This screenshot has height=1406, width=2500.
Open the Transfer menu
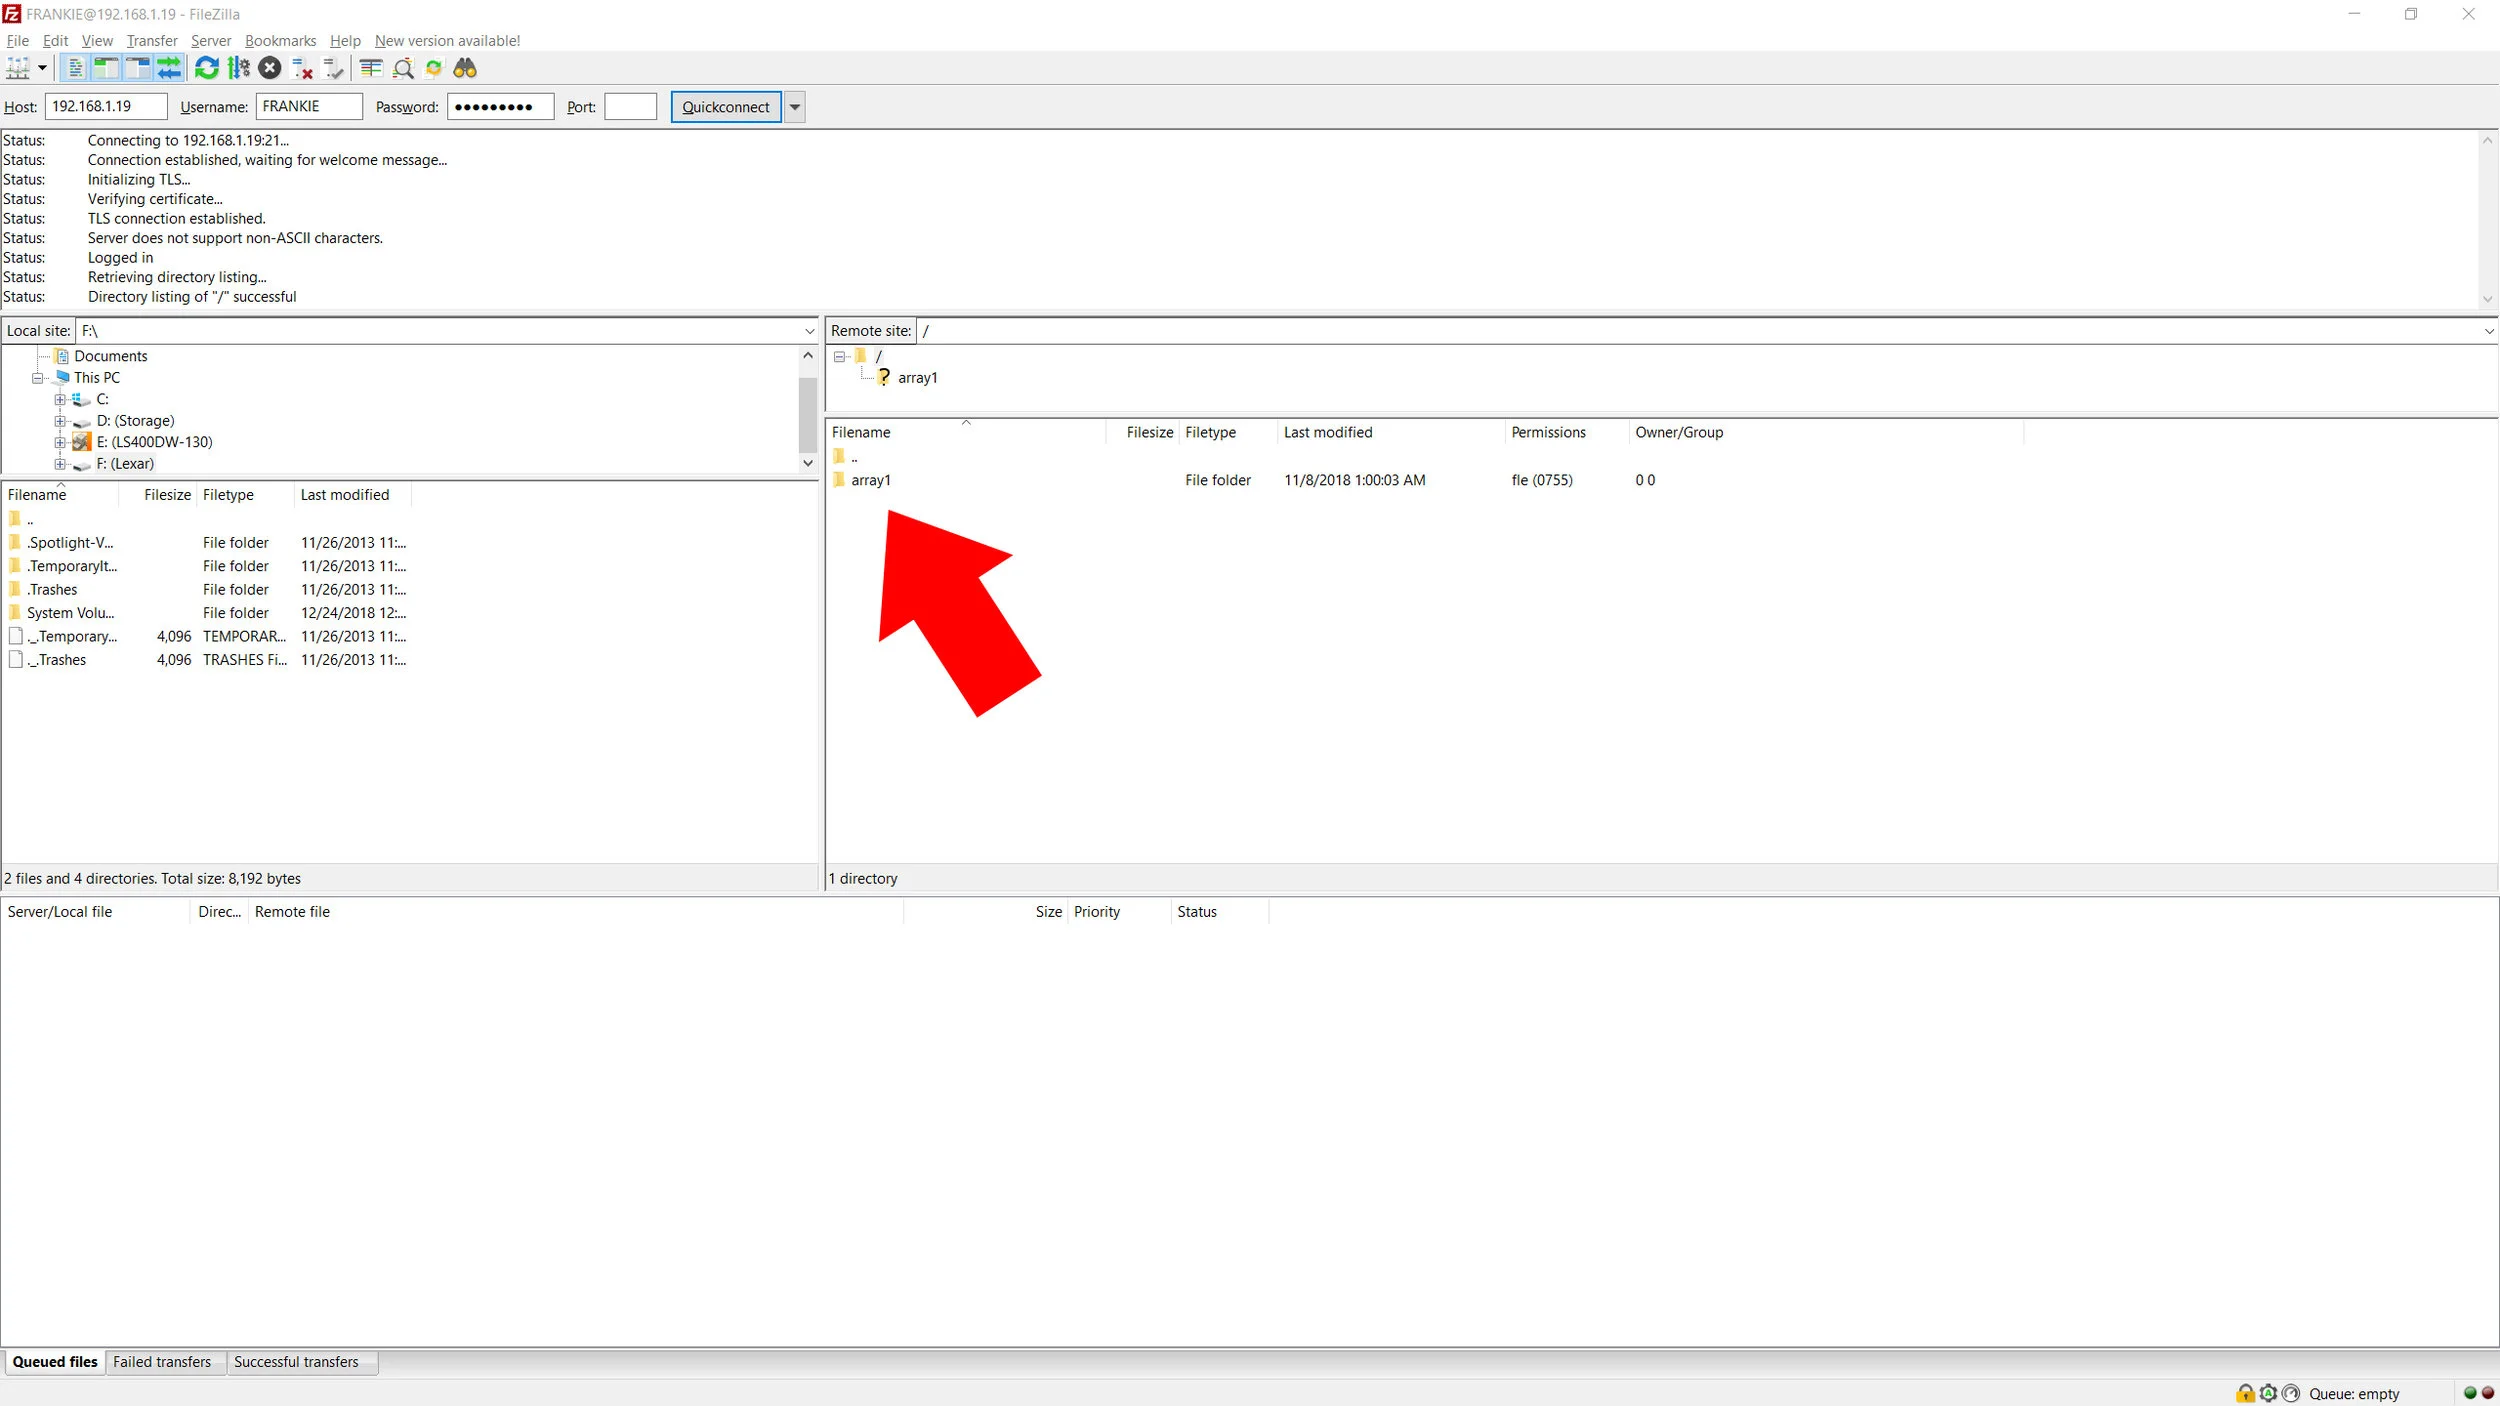tap(152, 41)
